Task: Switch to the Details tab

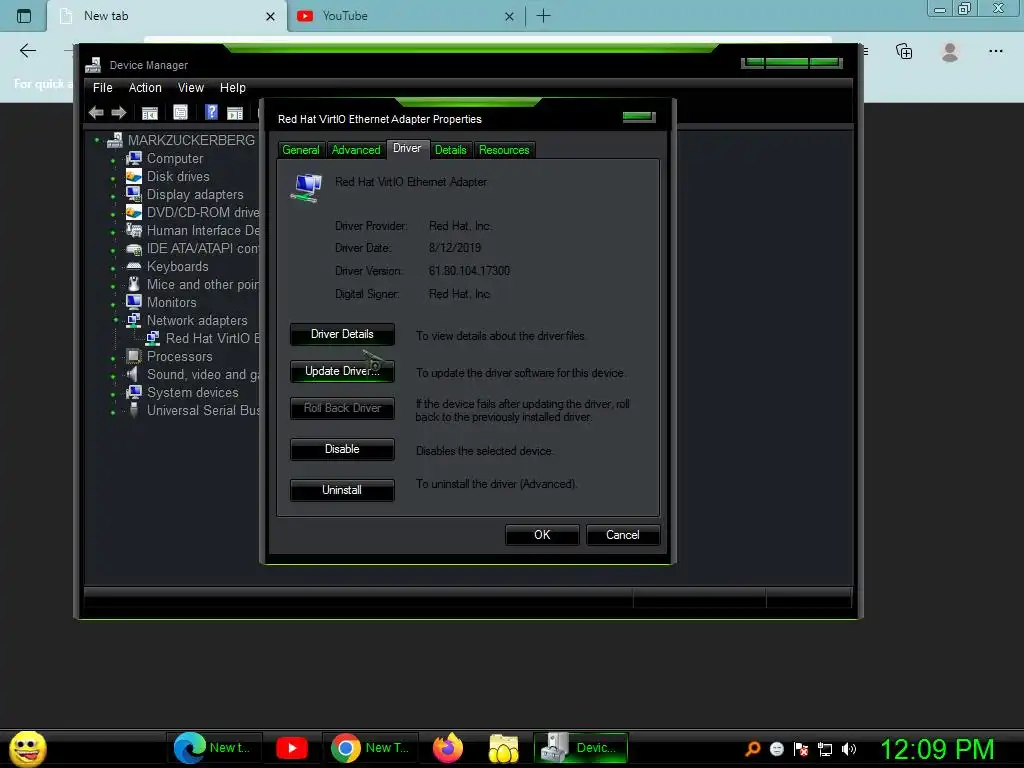Action: [451, 150]
